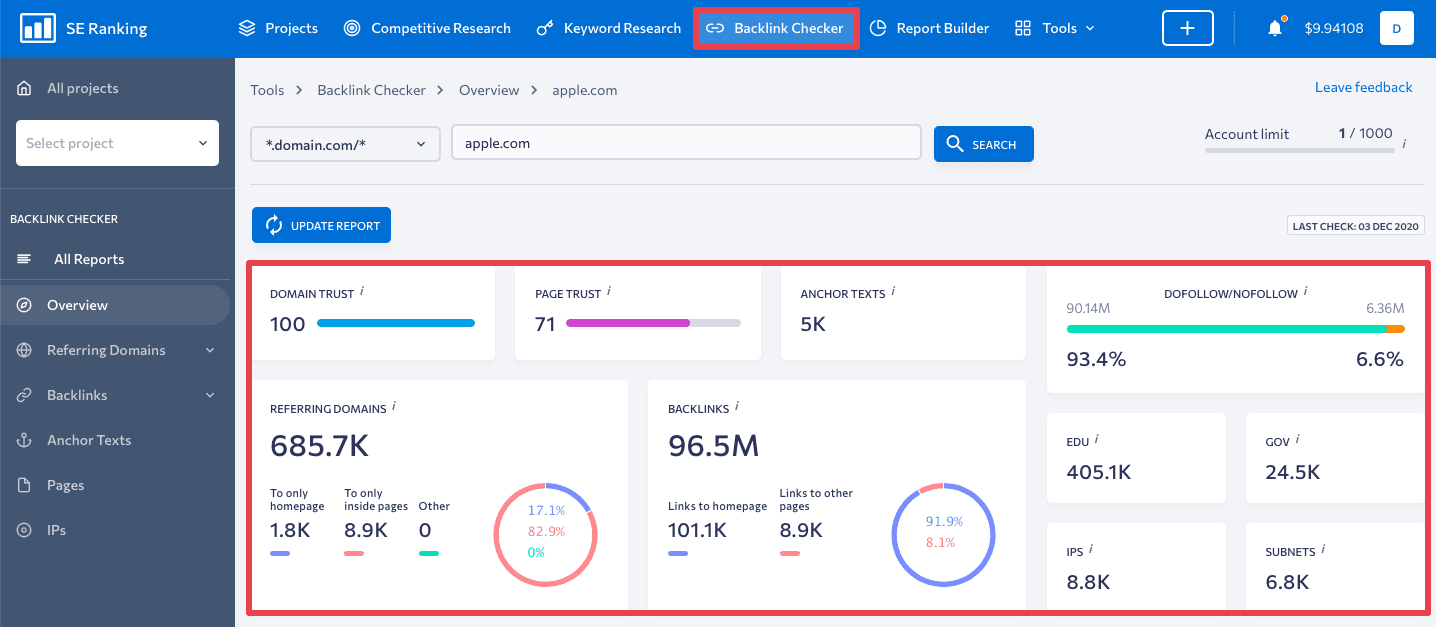Open the Projects top menu
The width and height of the screenshot is (1436, 627).
point(278,28)
